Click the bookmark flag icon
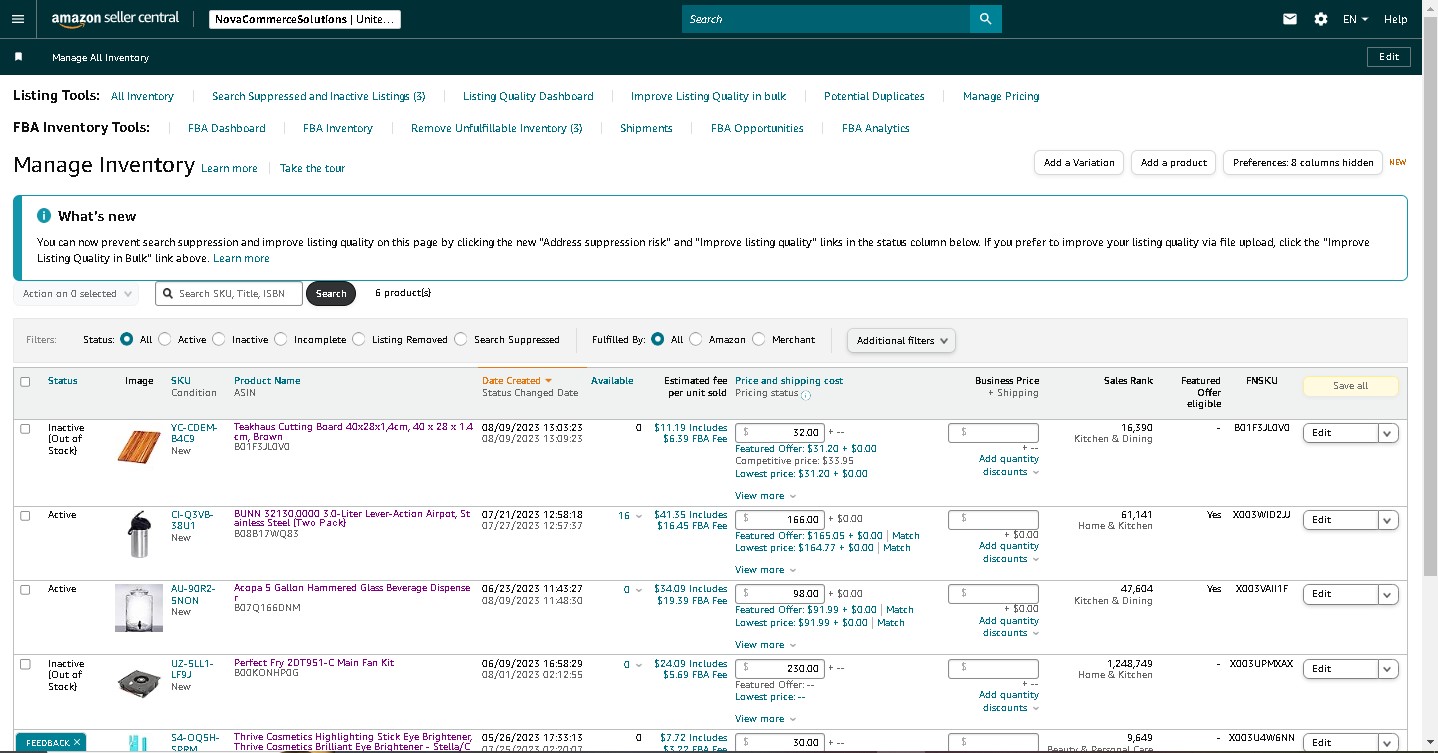This screenshot has height=753, width=1438. [x=18, y=57]
